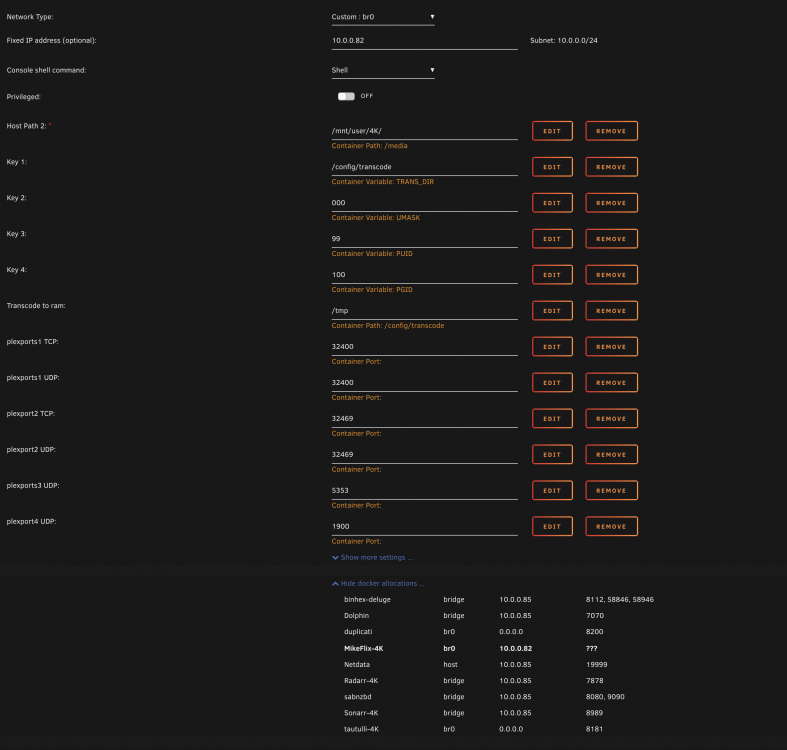Click the /tmp host path field
The height and width of the screenshot is (750, 787).
coord(424,311)
